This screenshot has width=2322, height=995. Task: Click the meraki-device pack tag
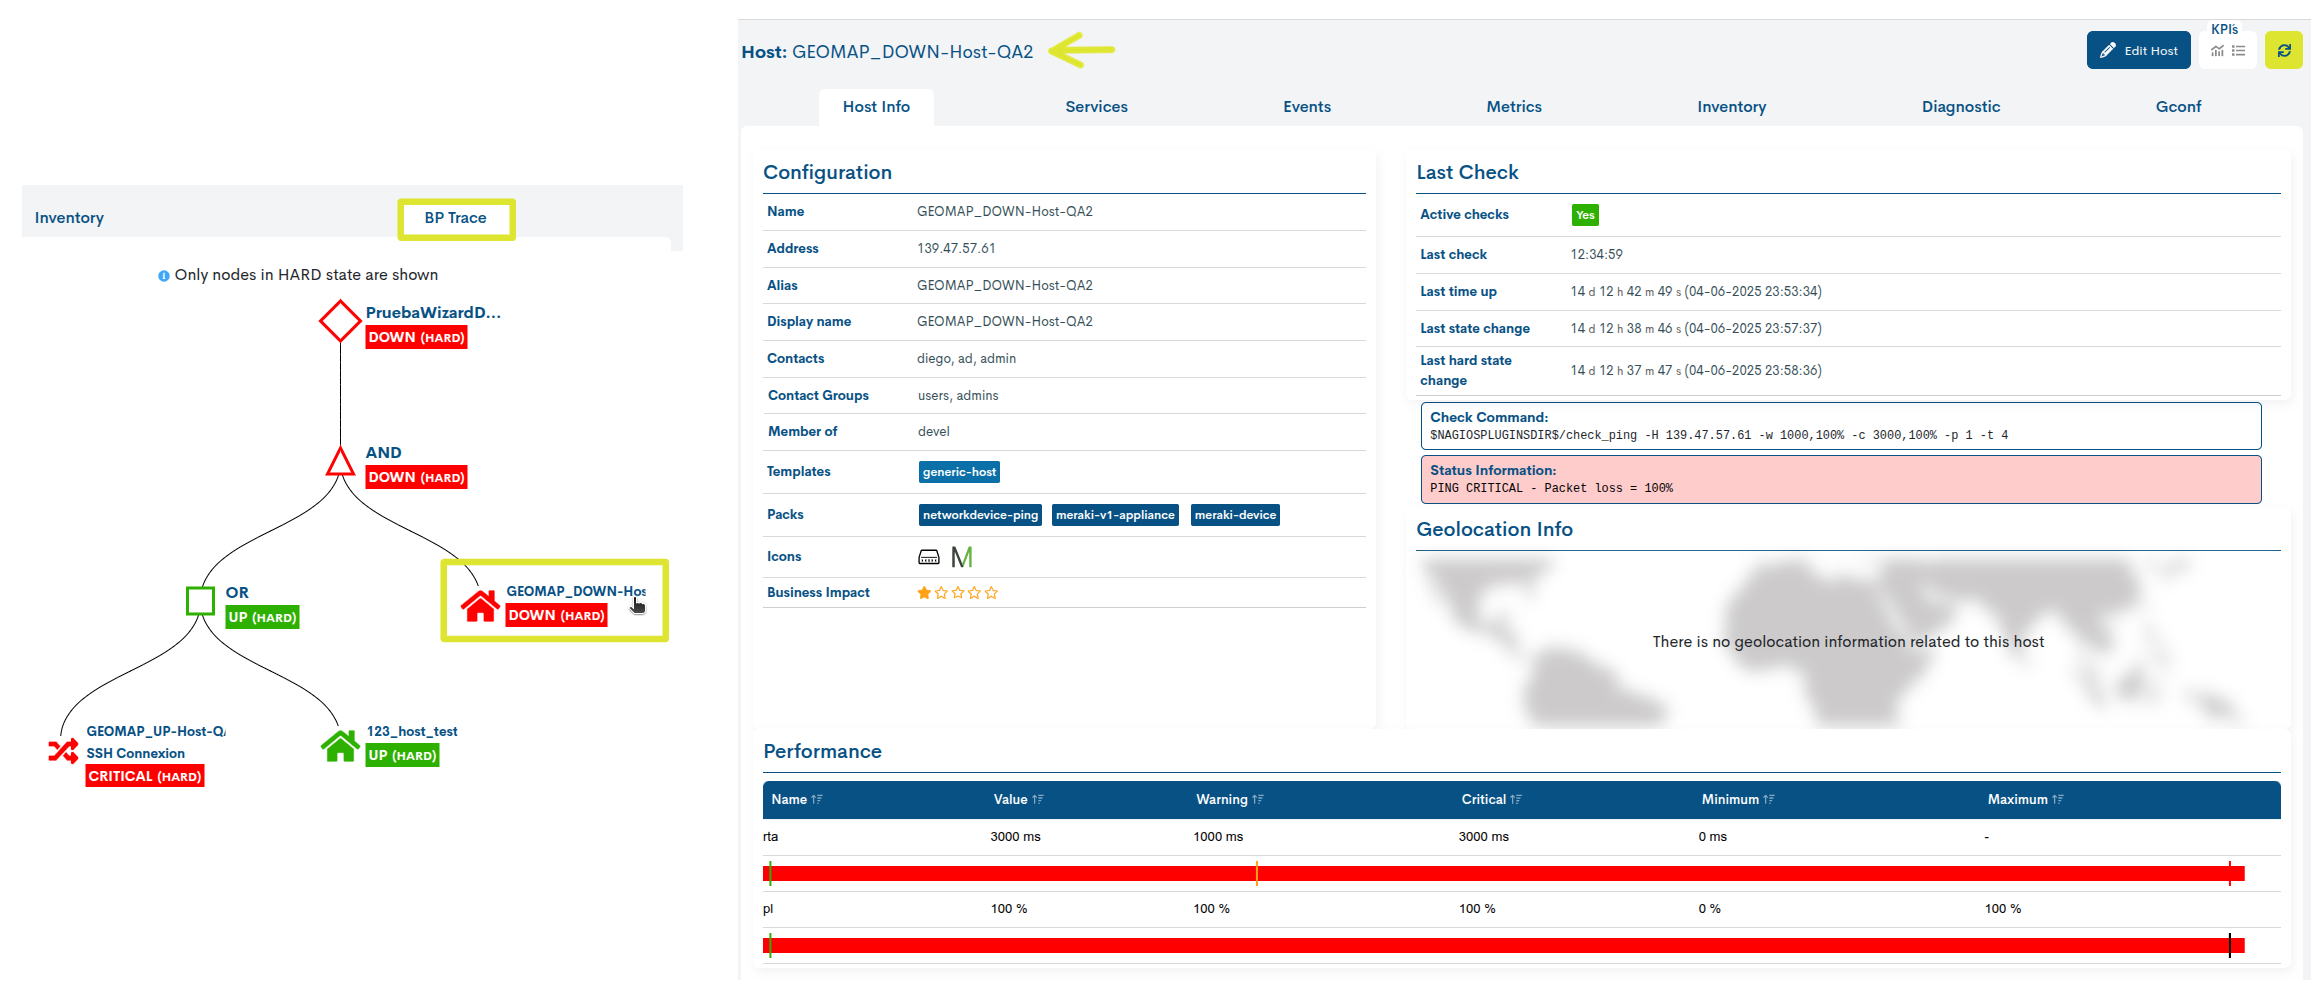[1235, 515]
